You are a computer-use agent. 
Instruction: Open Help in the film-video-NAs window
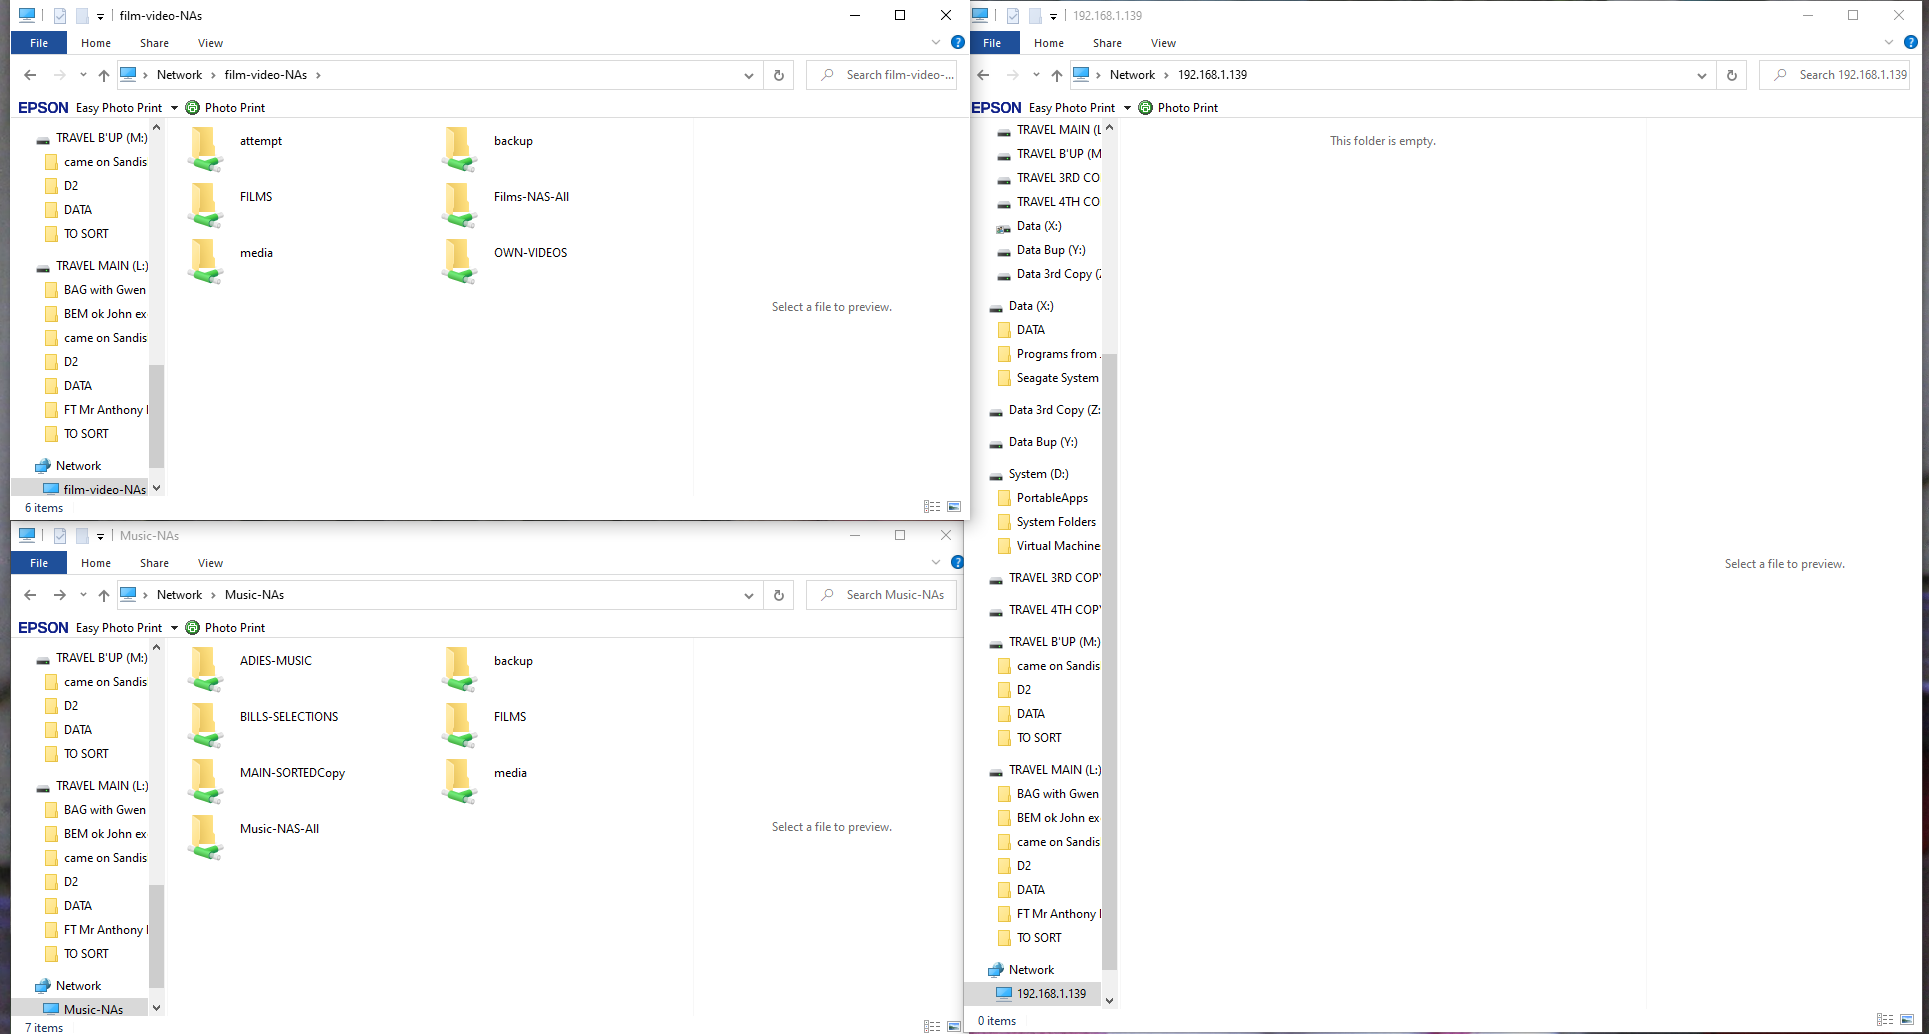pos(957,43)
